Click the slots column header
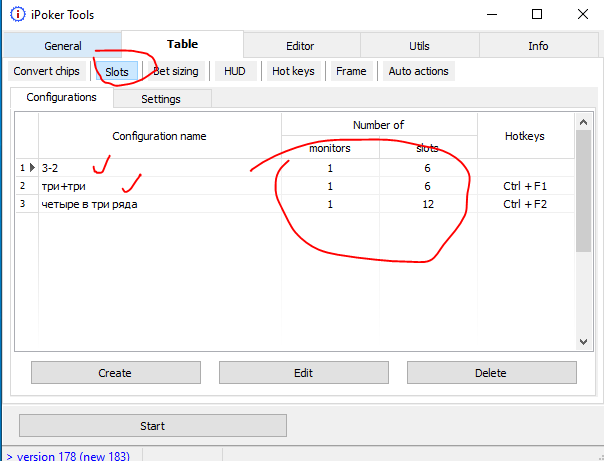The width and height of the screenshot is (604, 461). (428, 148)
